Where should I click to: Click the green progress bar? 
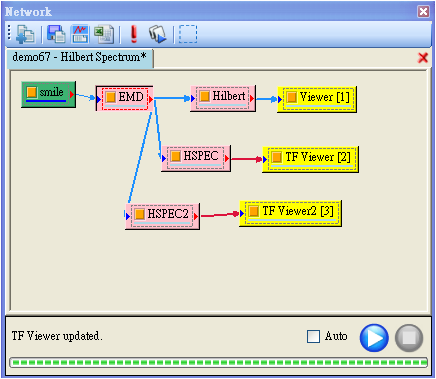(218, 362)
